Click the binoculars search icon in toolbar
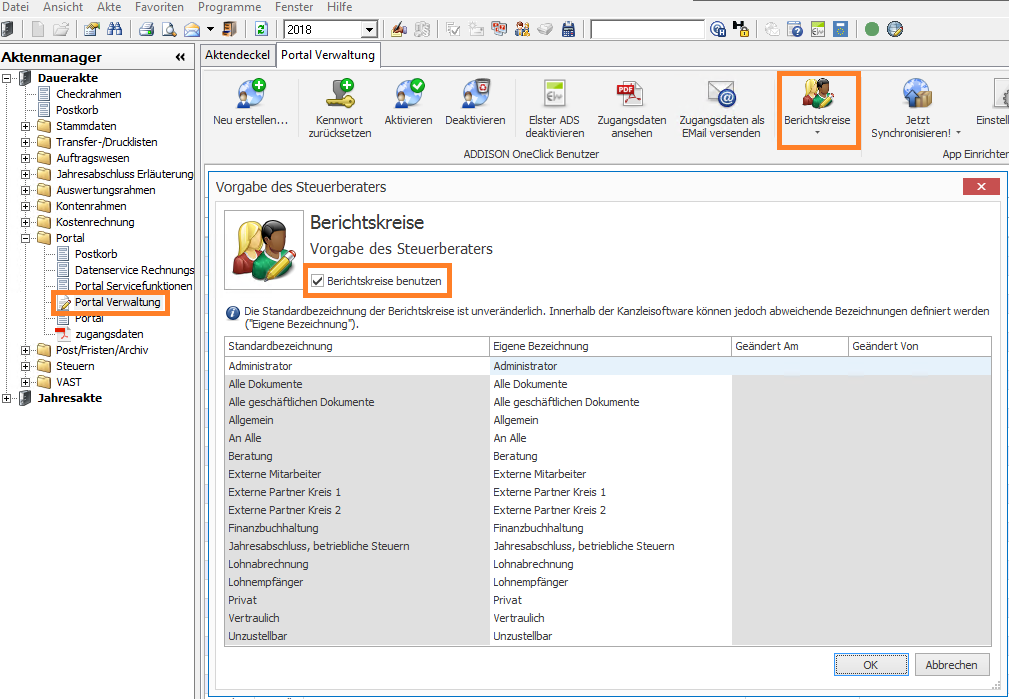The image size is (1009, 699). (x=115, y=29)
